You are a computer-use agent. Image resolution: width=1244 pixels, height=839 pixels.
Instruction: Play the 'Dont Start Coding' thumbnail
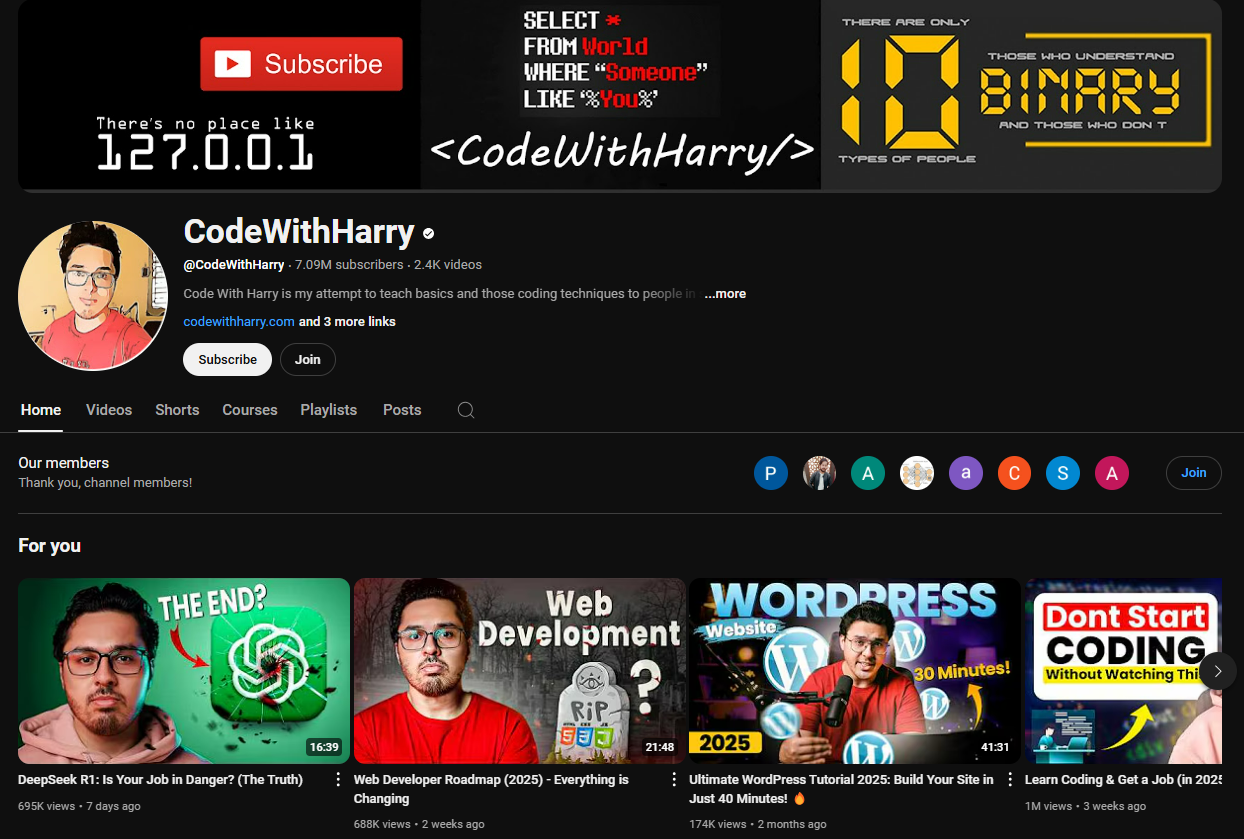(x=1123, y=671)
